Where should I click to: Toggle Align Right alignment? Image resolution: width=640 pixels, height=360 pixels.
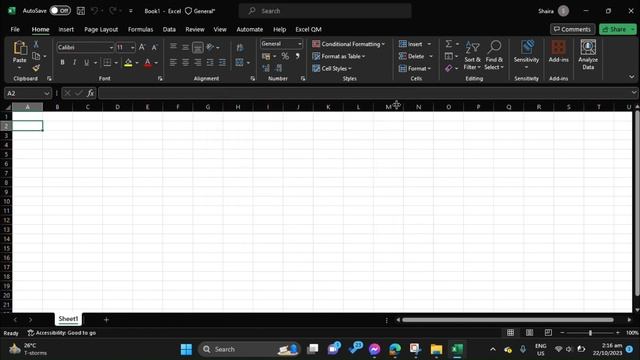tap(198, 62)
